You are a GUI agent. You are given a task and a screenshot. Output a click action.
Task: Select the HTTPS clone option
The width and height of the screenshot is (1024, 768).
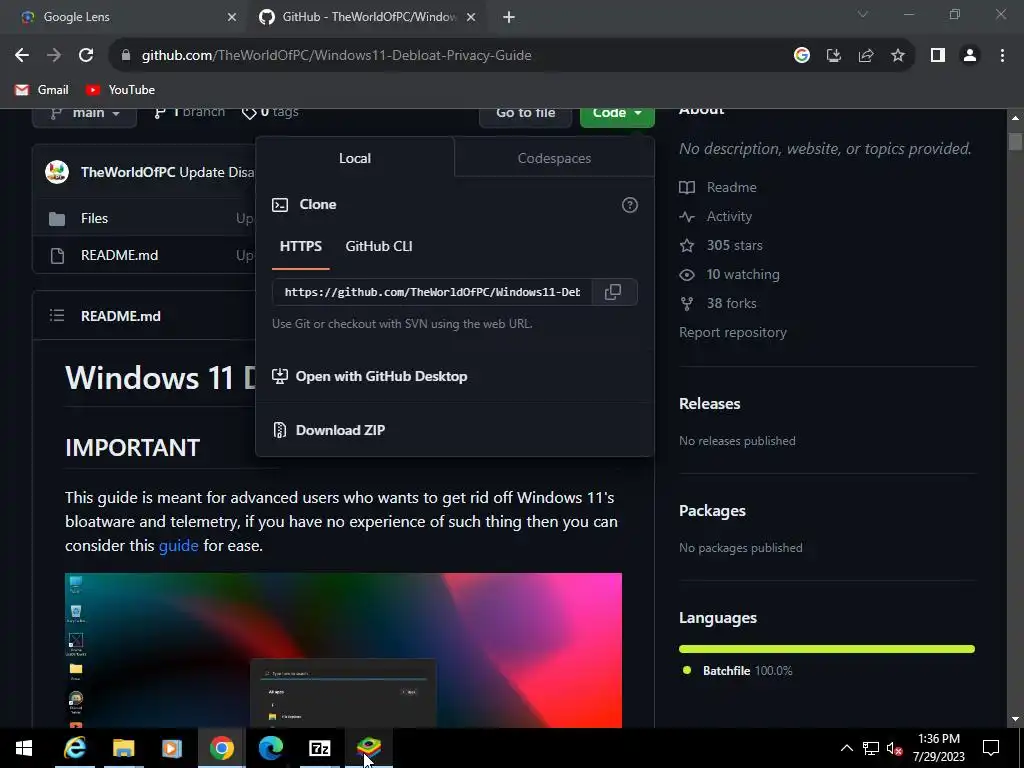300,246
